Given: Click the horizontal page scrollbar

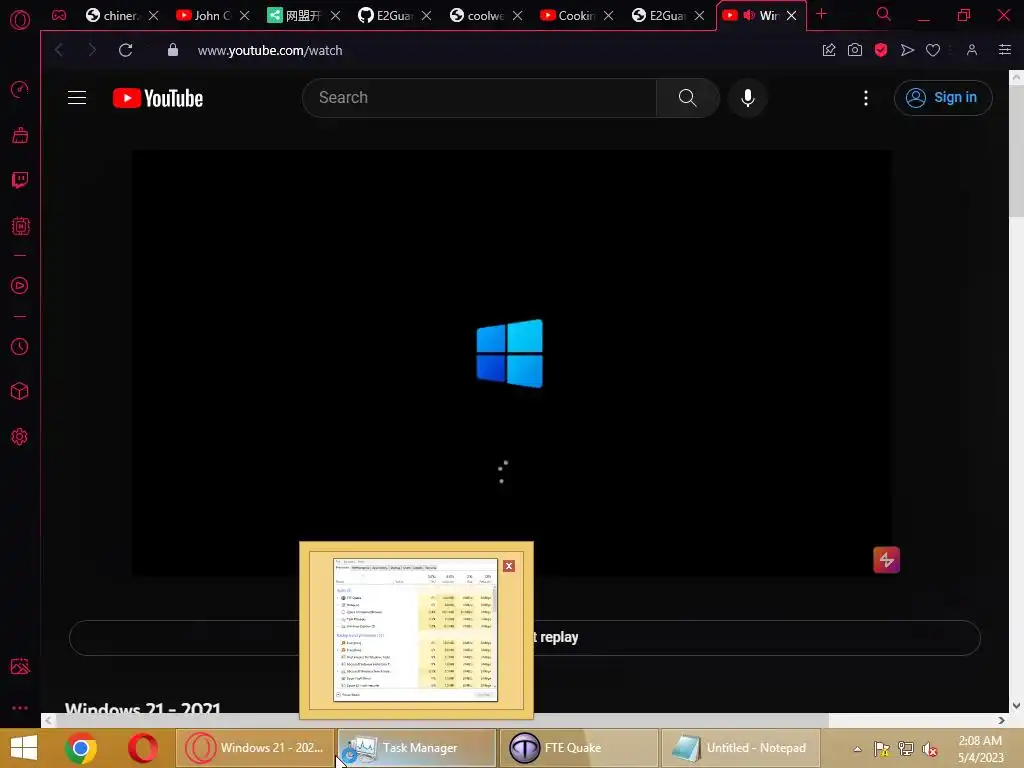Looking at the screenshot, I should [x=442, y=720].
